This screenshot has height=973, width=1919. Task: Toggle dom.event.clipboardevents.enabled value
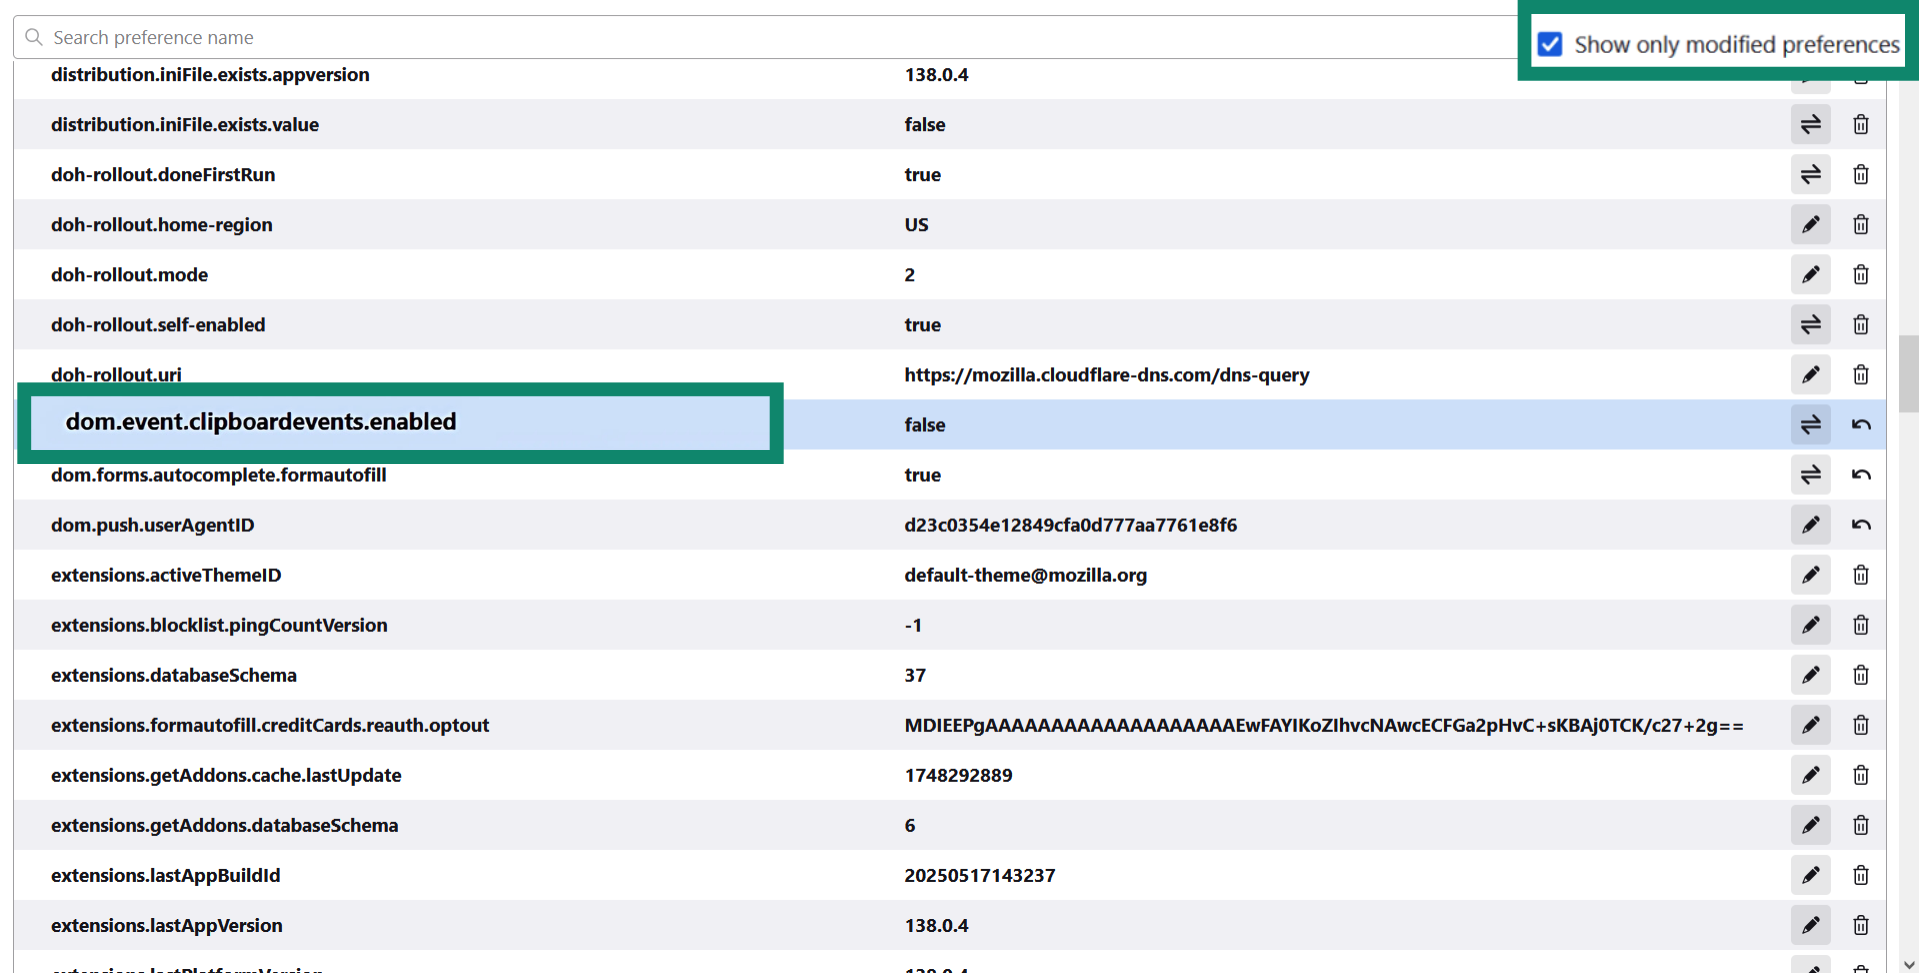tap(1810, 425)
